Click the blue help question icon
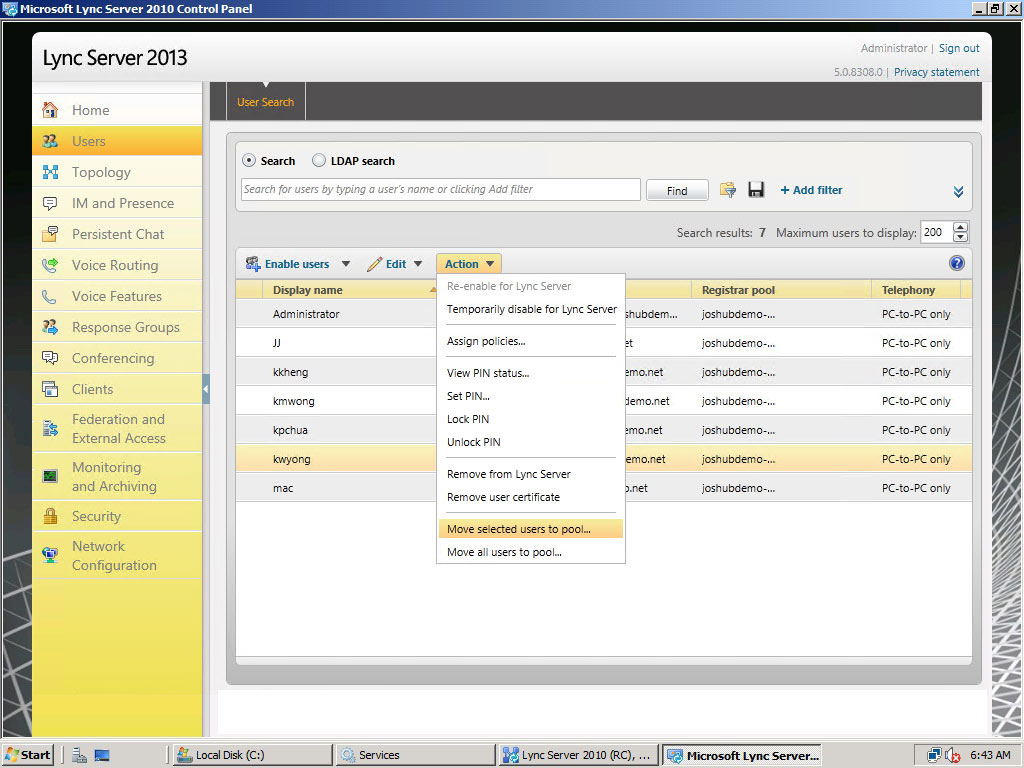This screenshot has width=1024, height=768. (957, 263)
